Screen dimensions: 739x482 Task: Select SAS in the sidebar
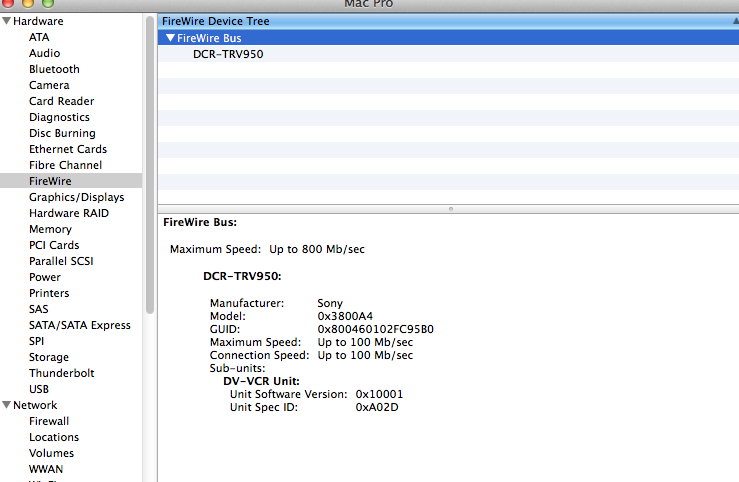[39, 310]
